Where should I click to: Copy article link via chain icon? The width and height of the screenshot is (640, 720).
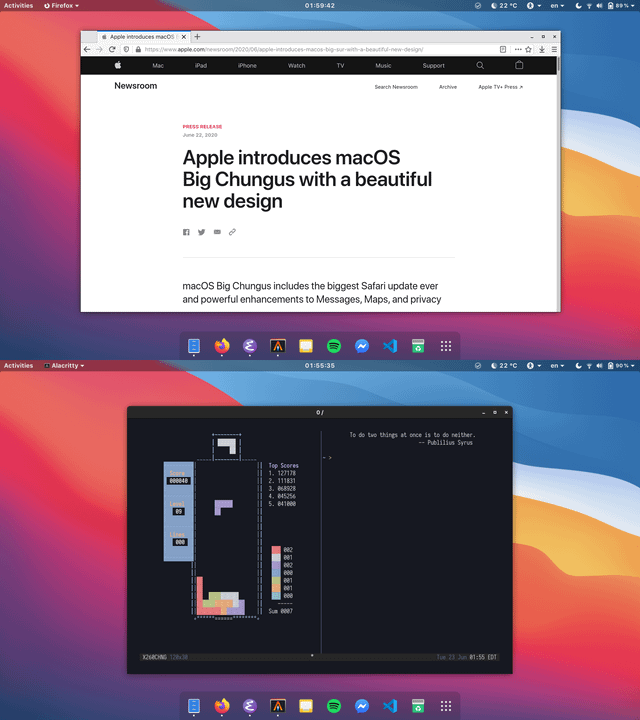pos(232,232)
